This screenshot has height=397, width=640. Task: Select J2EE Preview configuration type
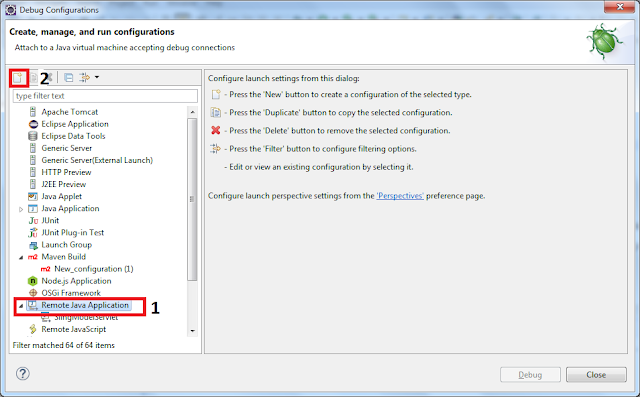(x=64, y=184)
